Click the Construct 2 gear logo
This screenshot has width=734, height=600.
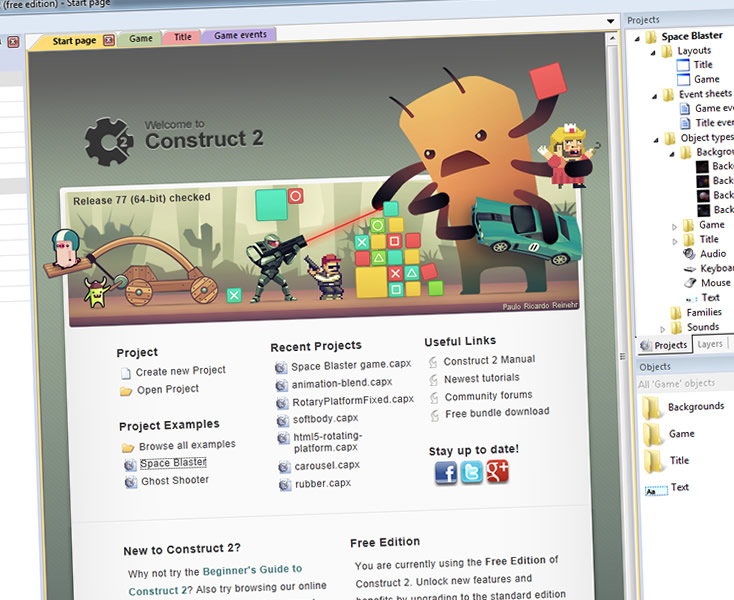(x=109, y=141)
